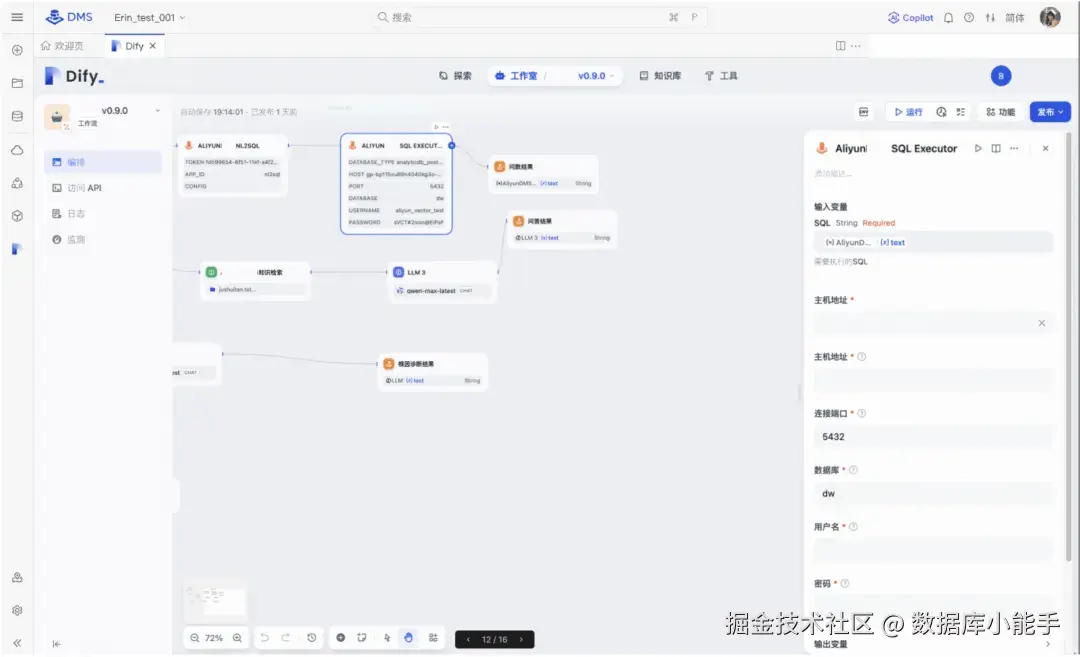The height and width of the screenshot is (657, 1080).
Task: Click the sort settings icon in header
Action: pyautogui.click(x=990, y=17)
